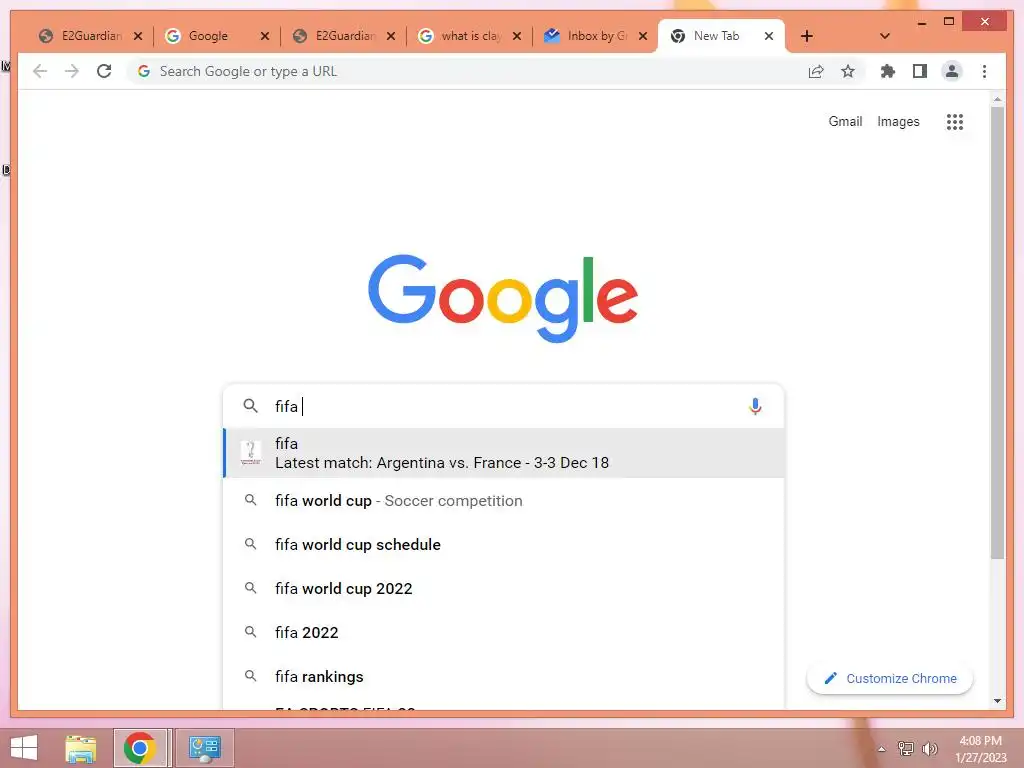This screenshot has width=1024, height=768.
Task: Close the 'what is clay' tab
Action: [517, 36]
